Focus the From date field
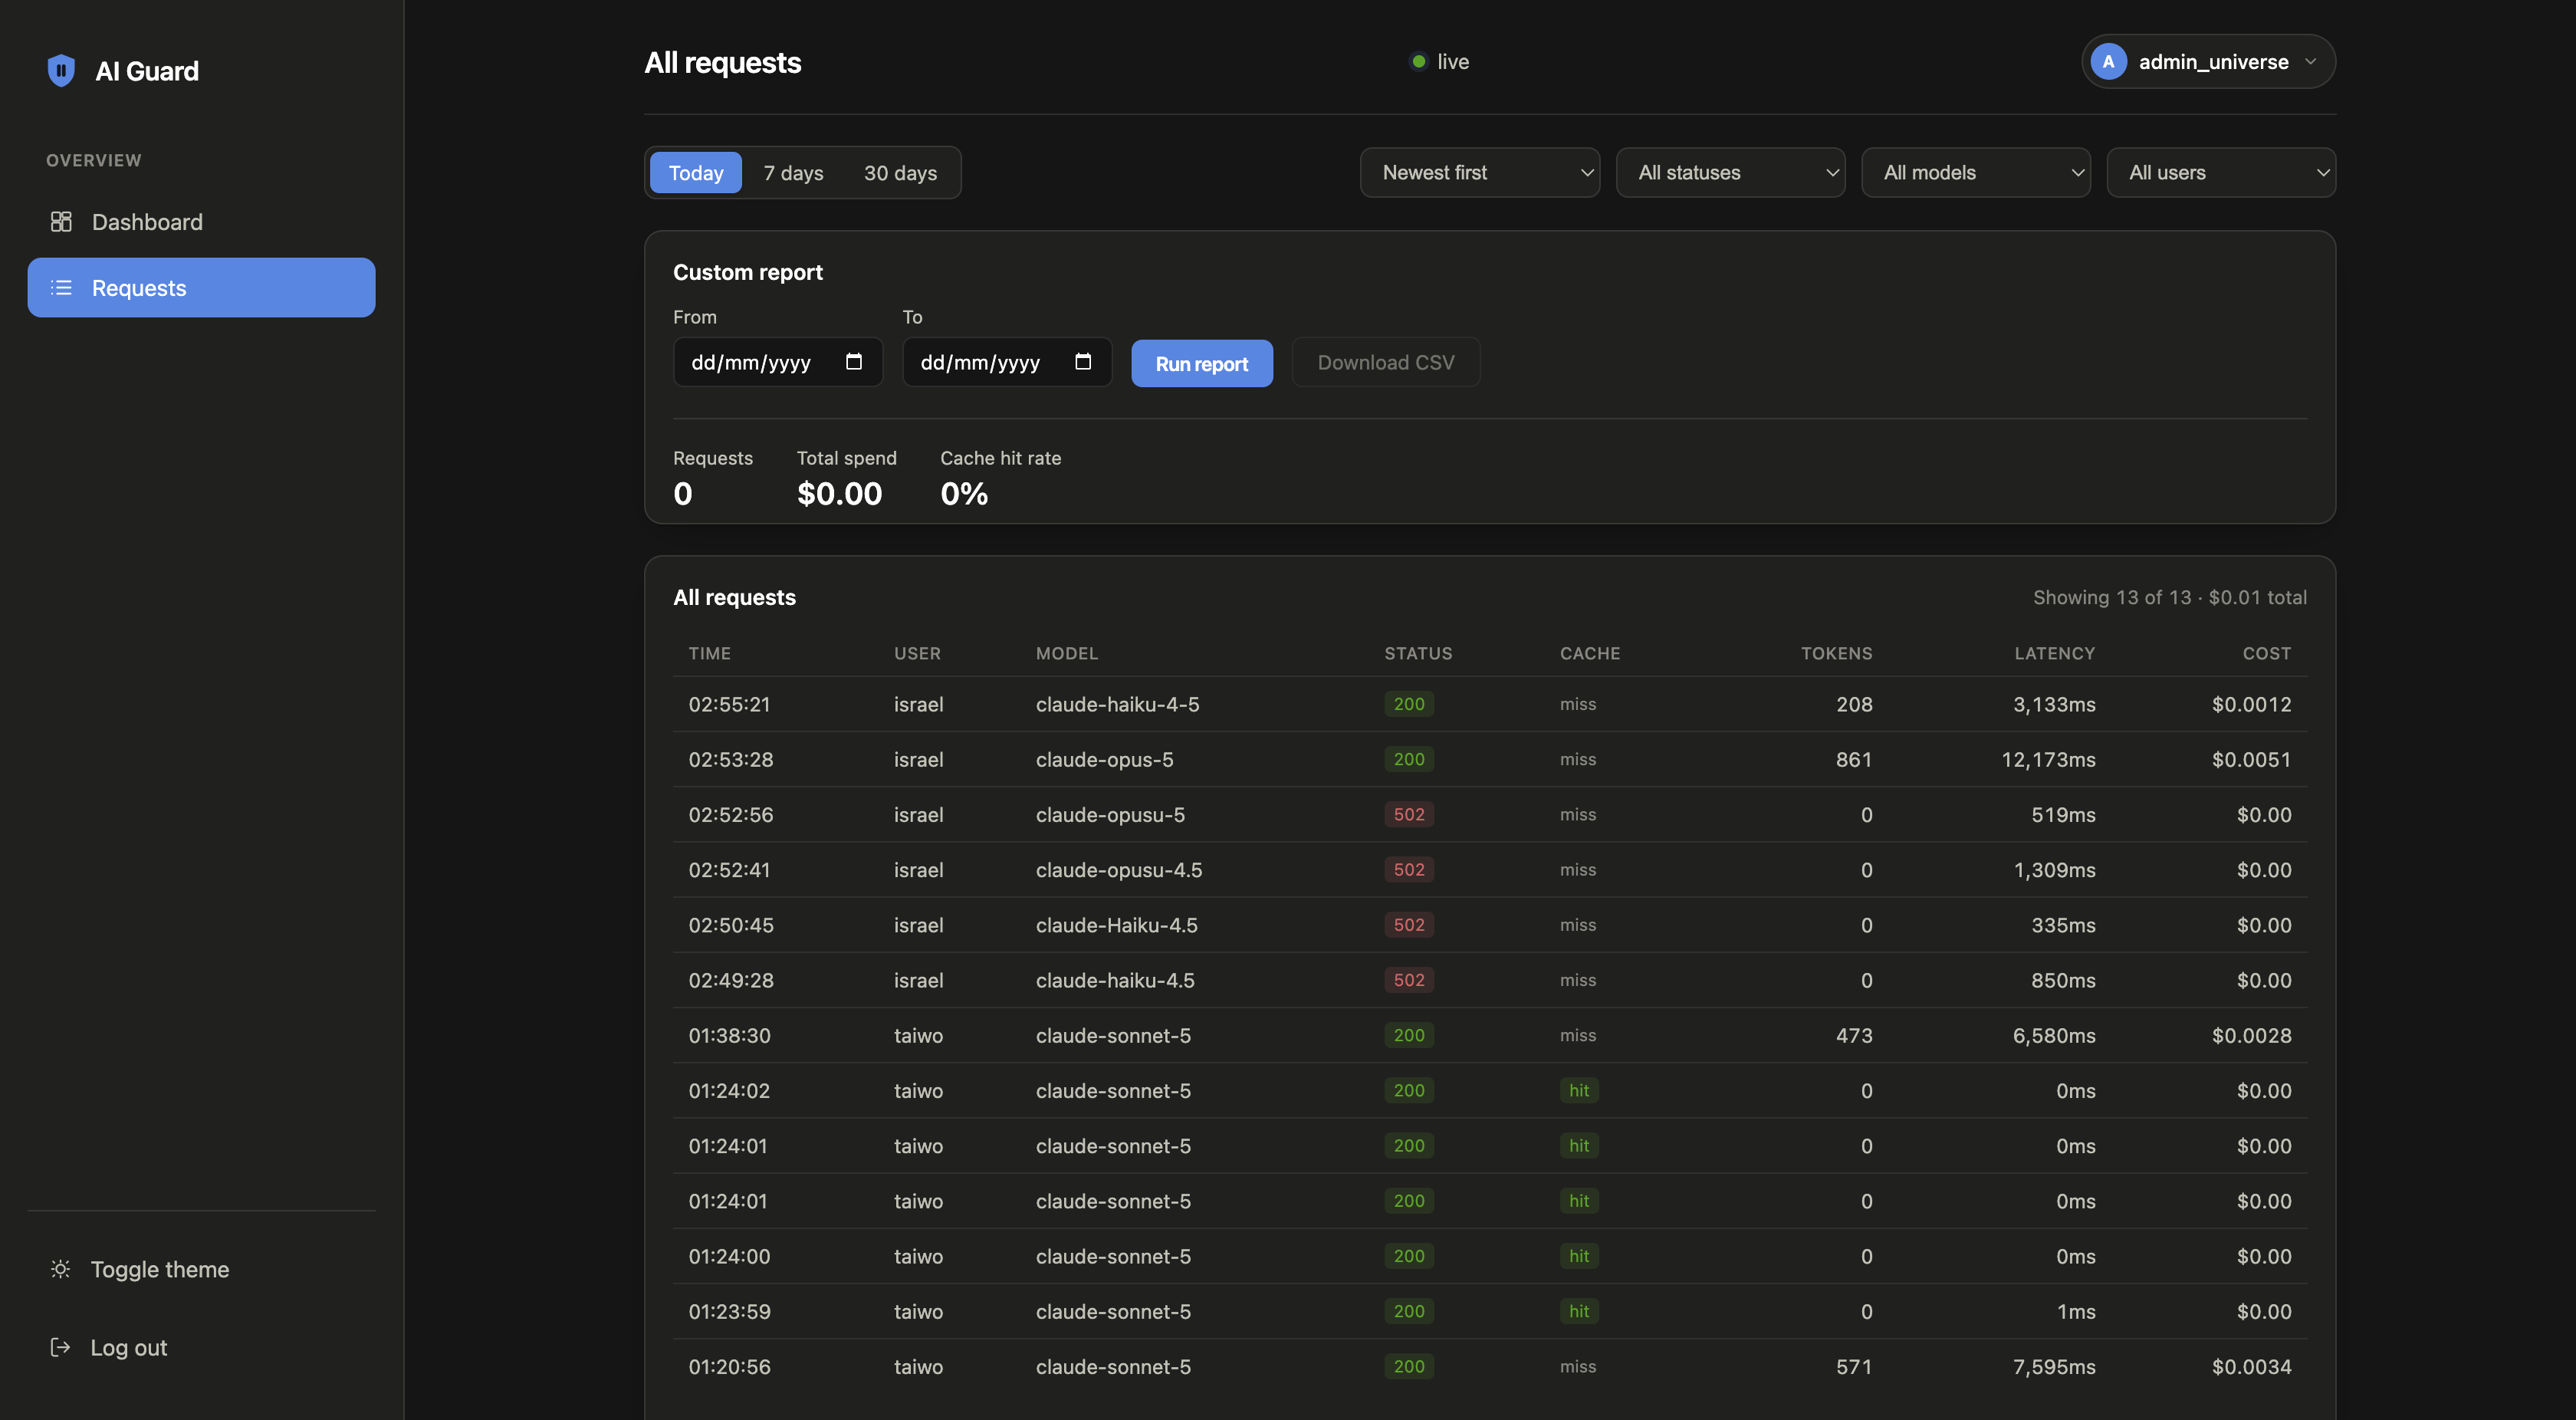The width and height of the screenshot is (2576, 1420). click(778, 362)
